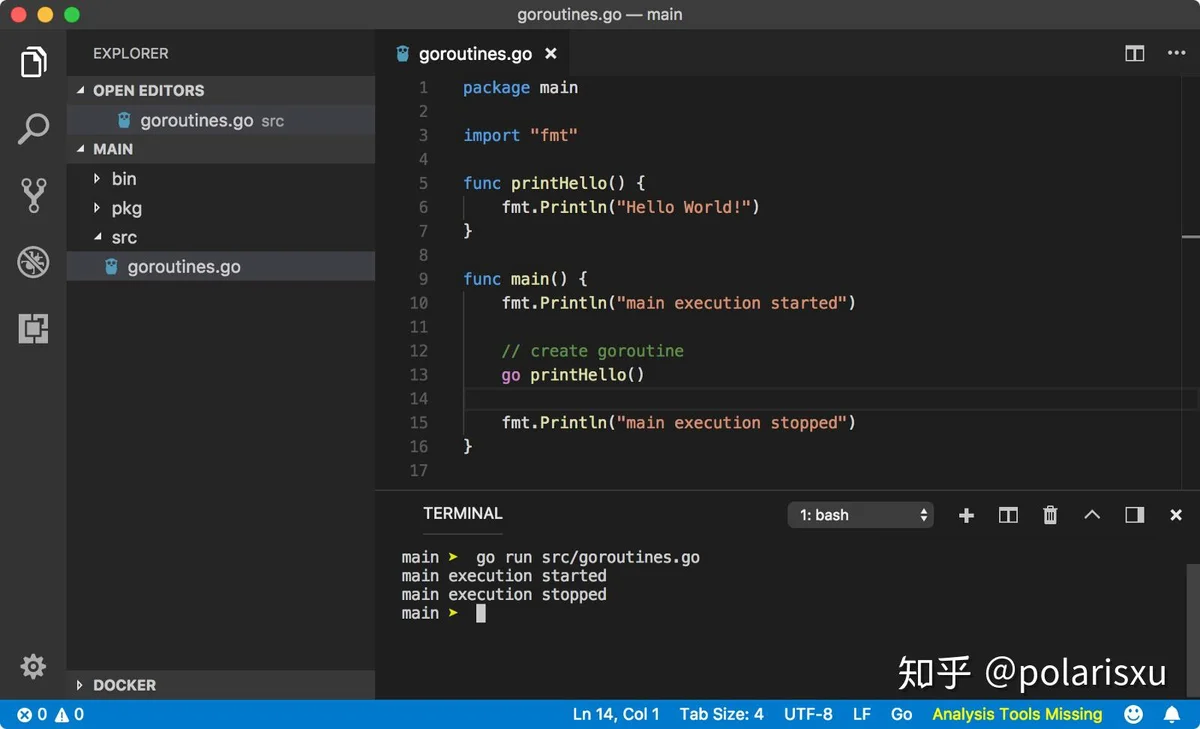The image size is (1200, 729).
Task: Click Analysis Tools Missing warning
Action: click(1017, 714)
